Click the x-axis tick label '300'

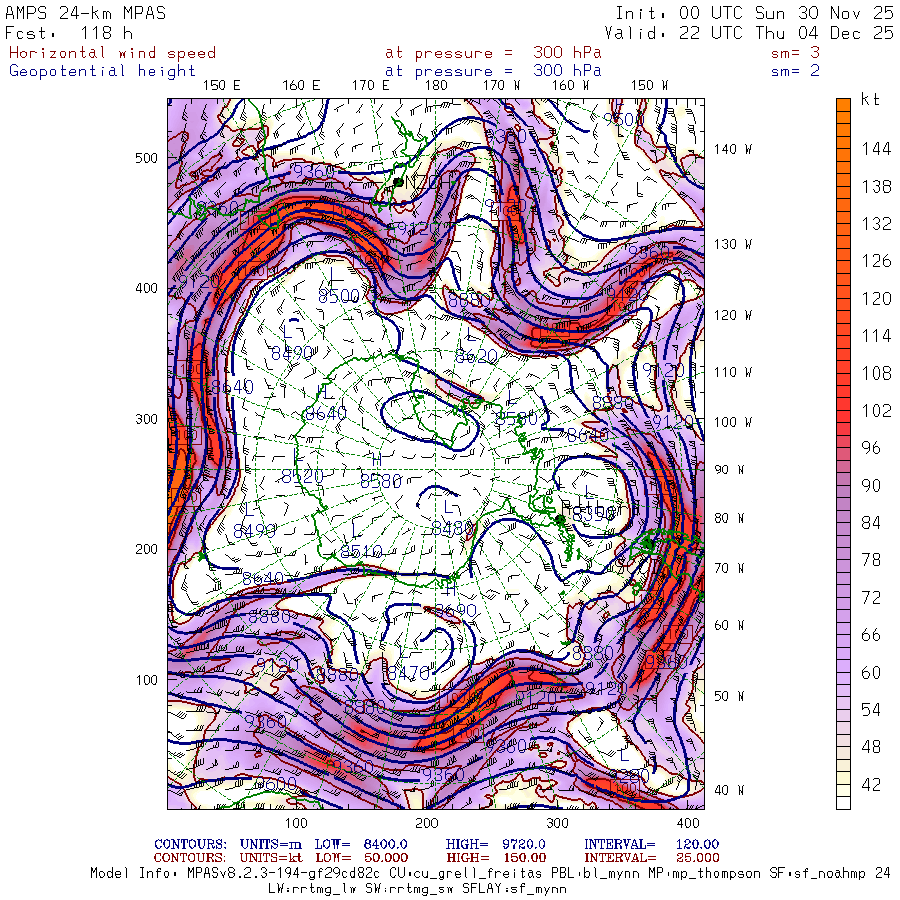(x=557, y=823)
